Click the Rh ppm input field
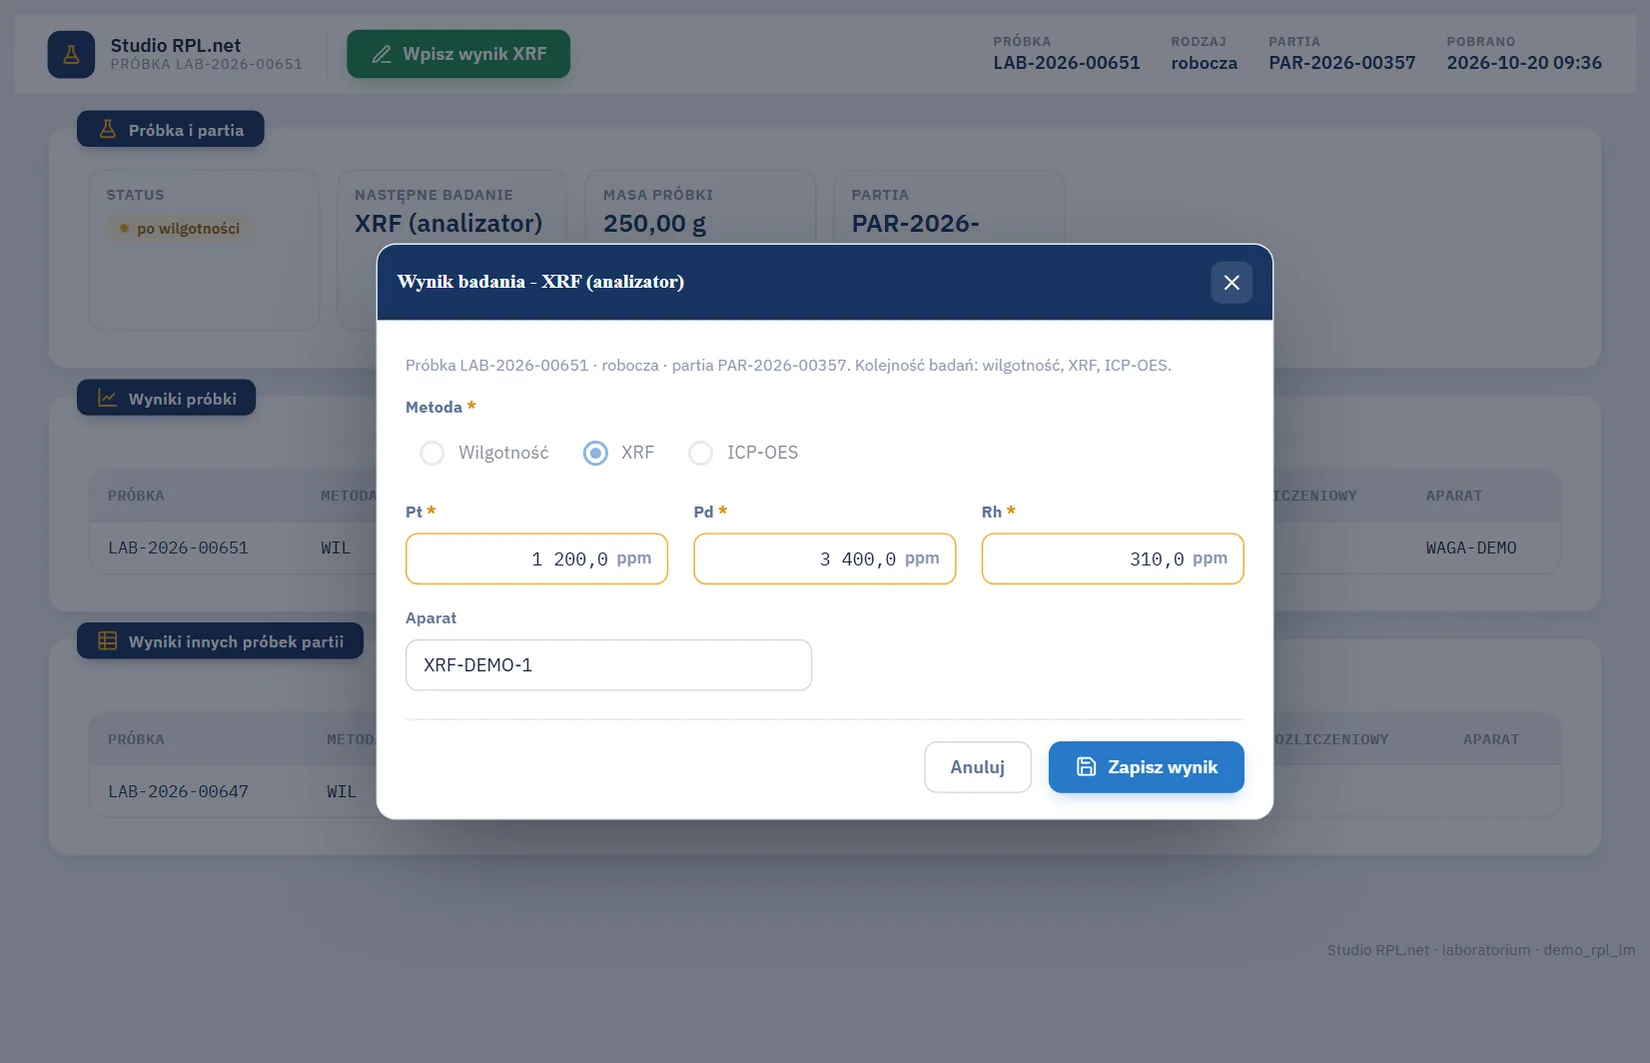Image resolution: width=1650 pixels, height=1063 pixels. [x=1112, y=559]
